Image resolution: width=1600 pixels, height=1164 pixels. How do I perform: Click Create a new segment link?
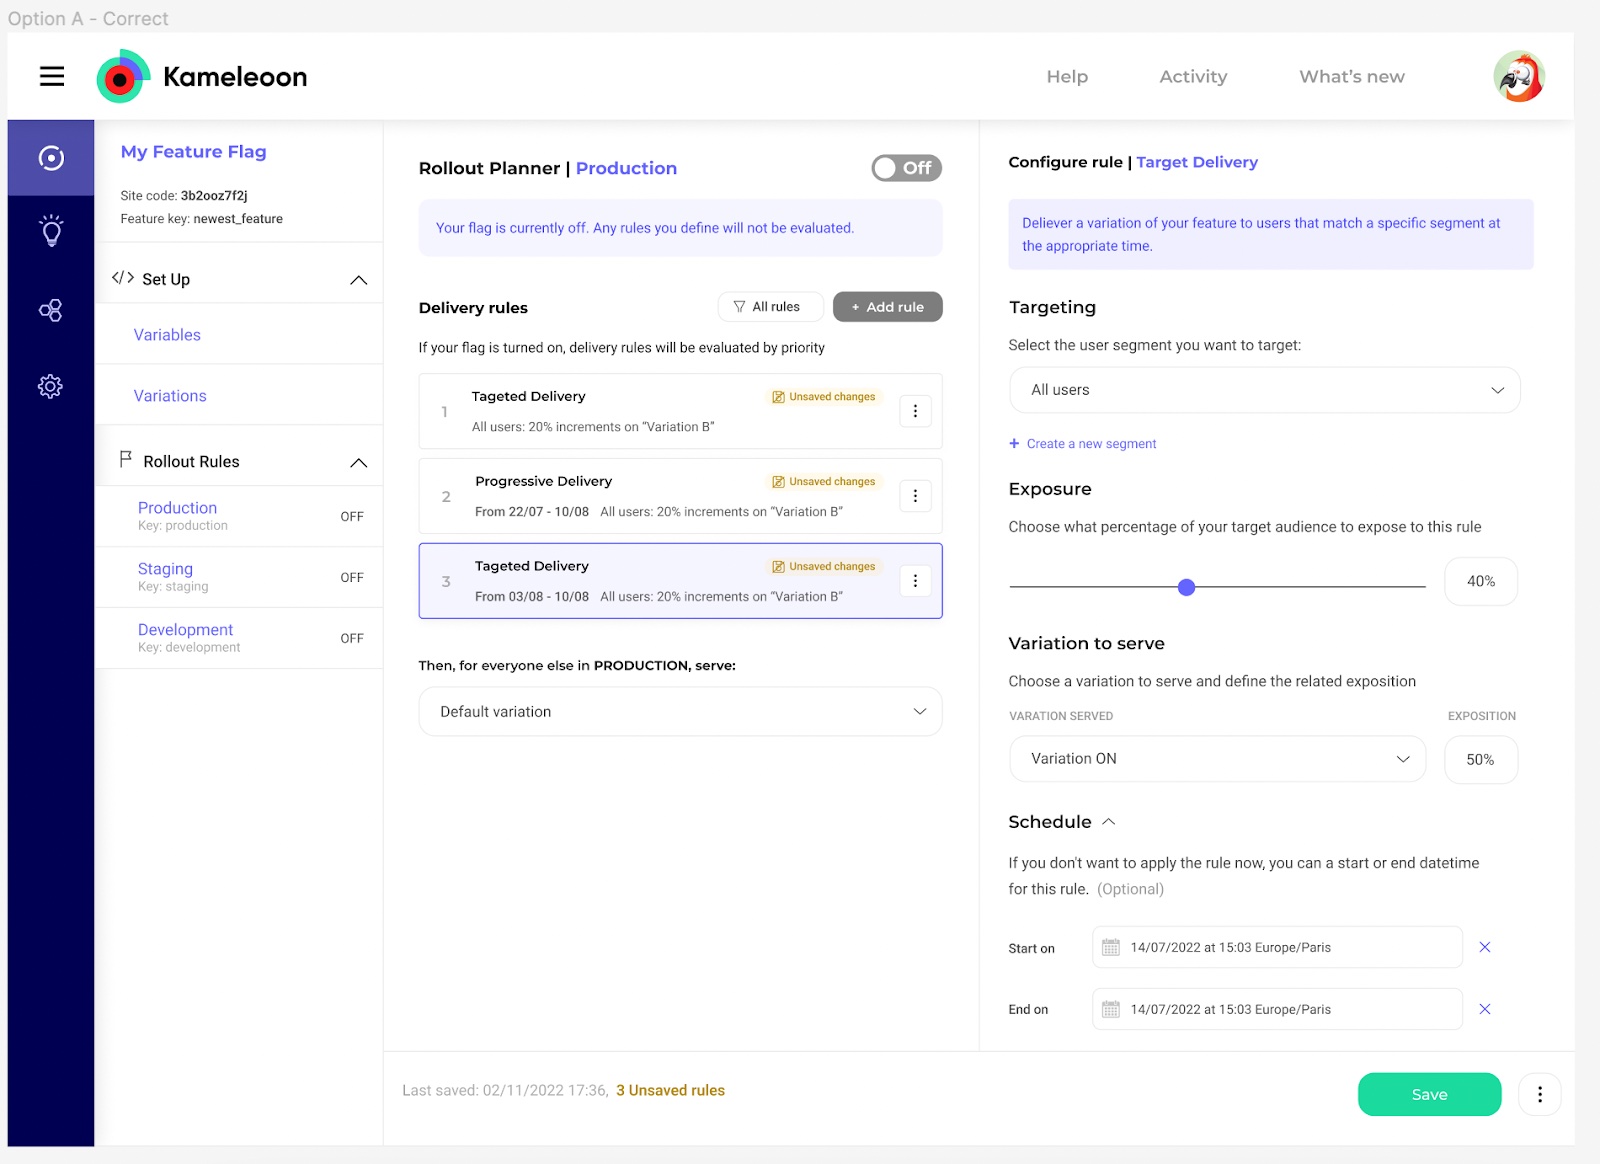1091,444
